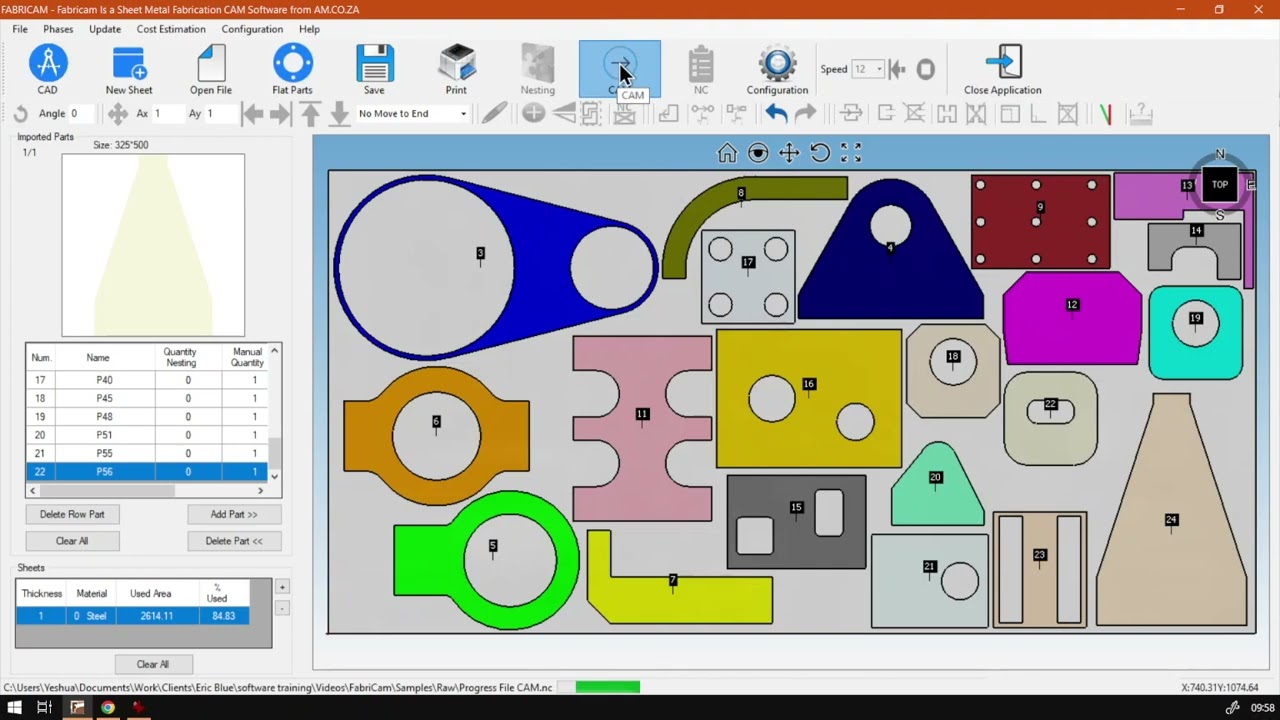Stop the simulation with the Stop button
This screenshot has height=720, width=1280.
(926, 69)
